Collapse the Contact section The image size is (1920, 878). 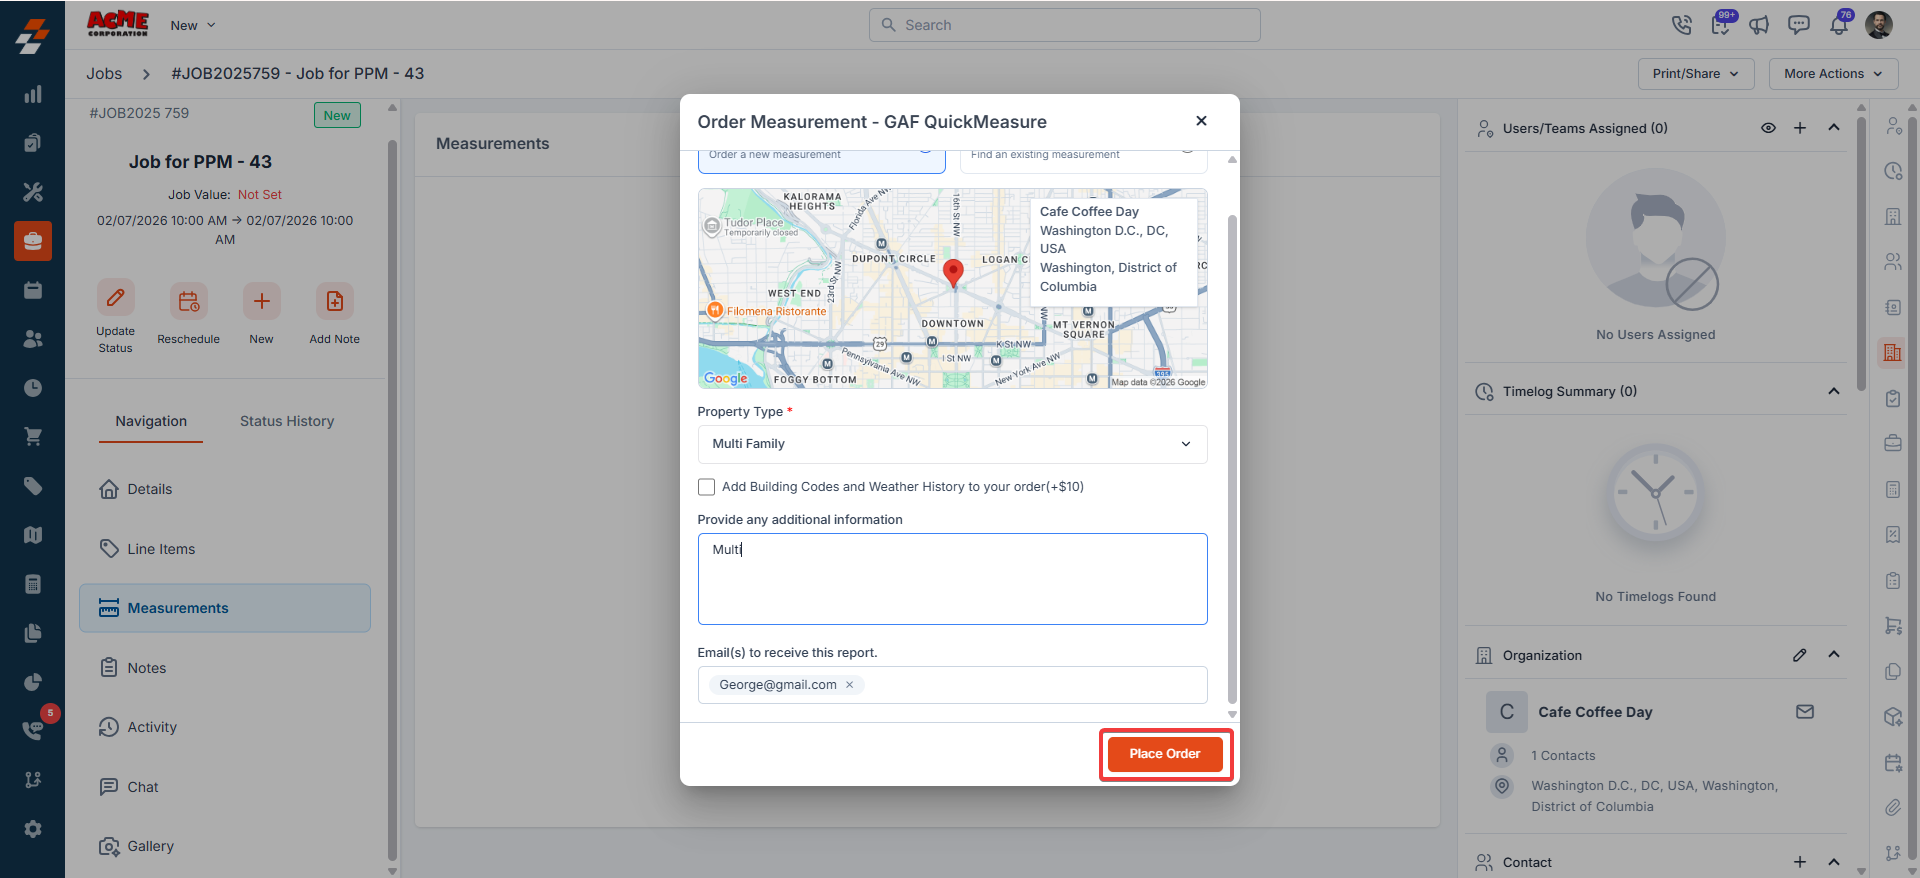[x=1834, y=862]
